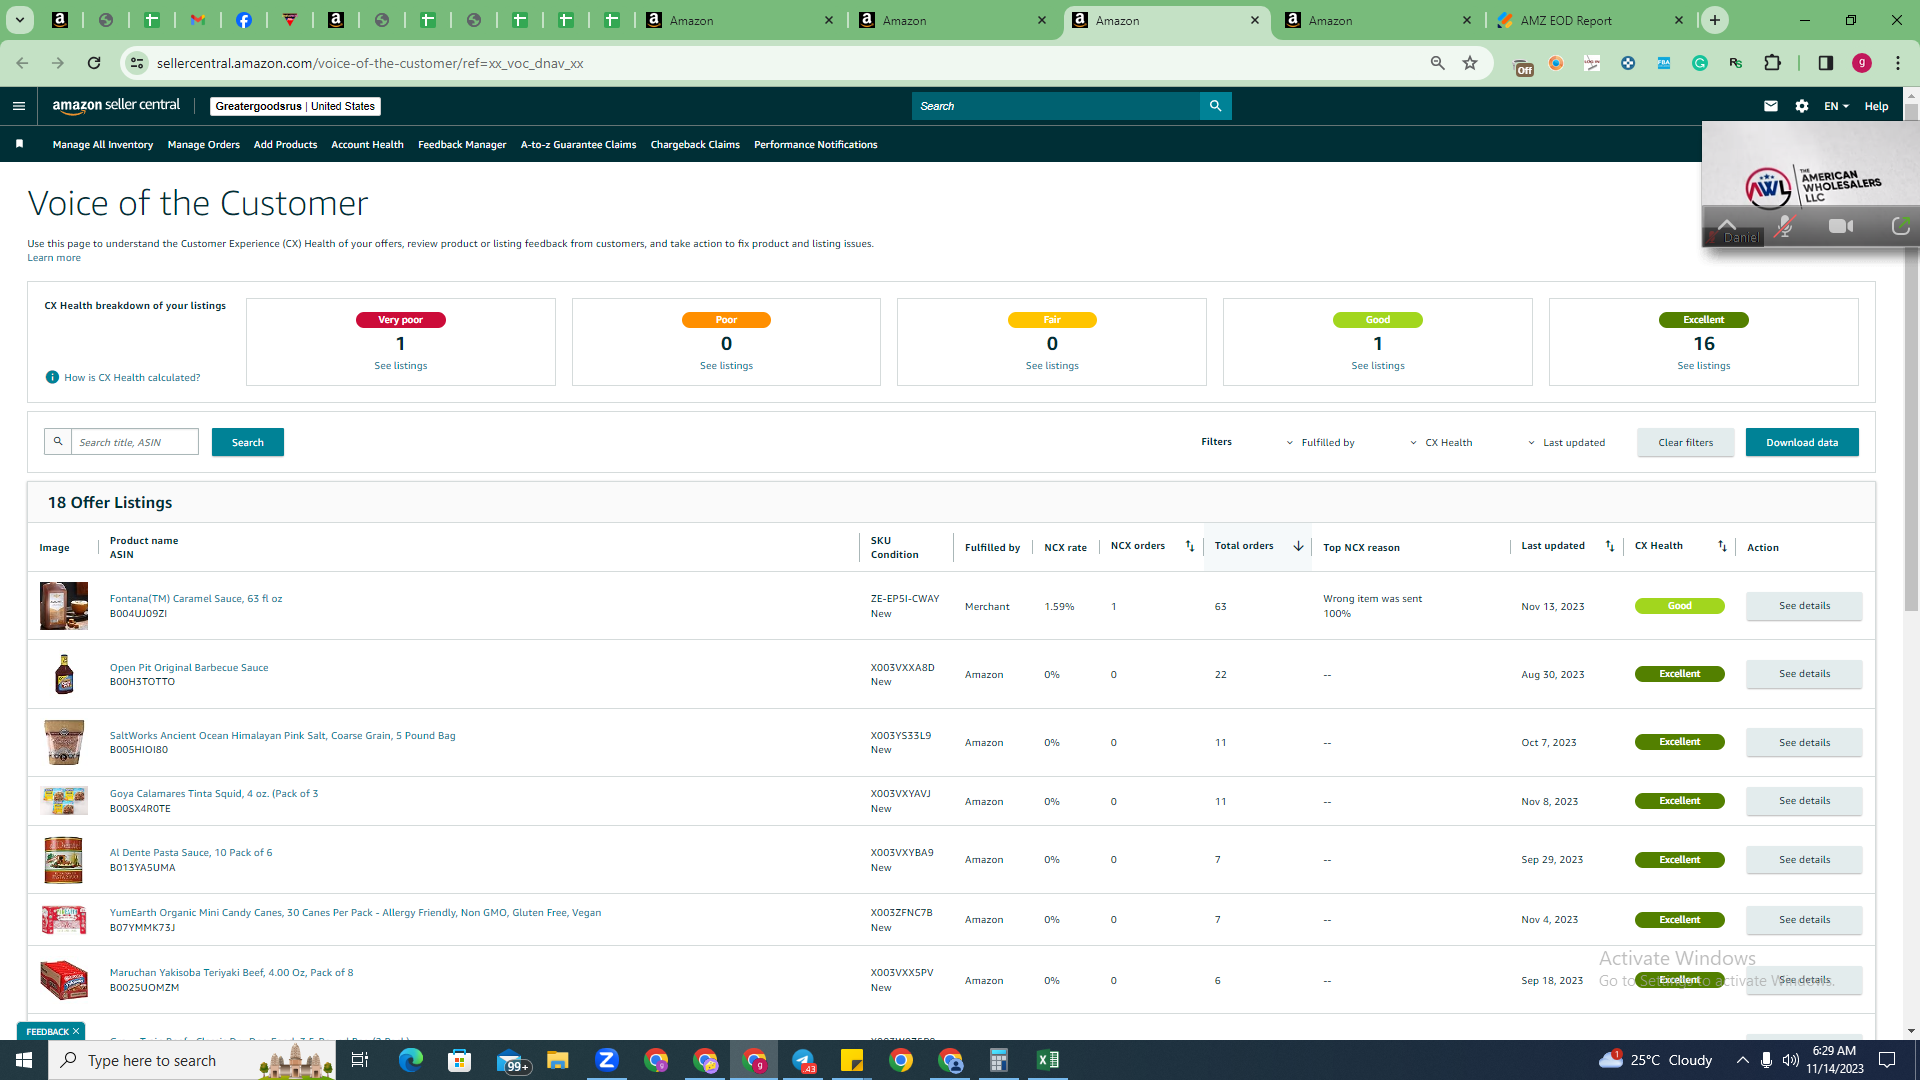Open Excel from the taskbar
Viewport: 1920px width, 1080px height.
1048,1060
